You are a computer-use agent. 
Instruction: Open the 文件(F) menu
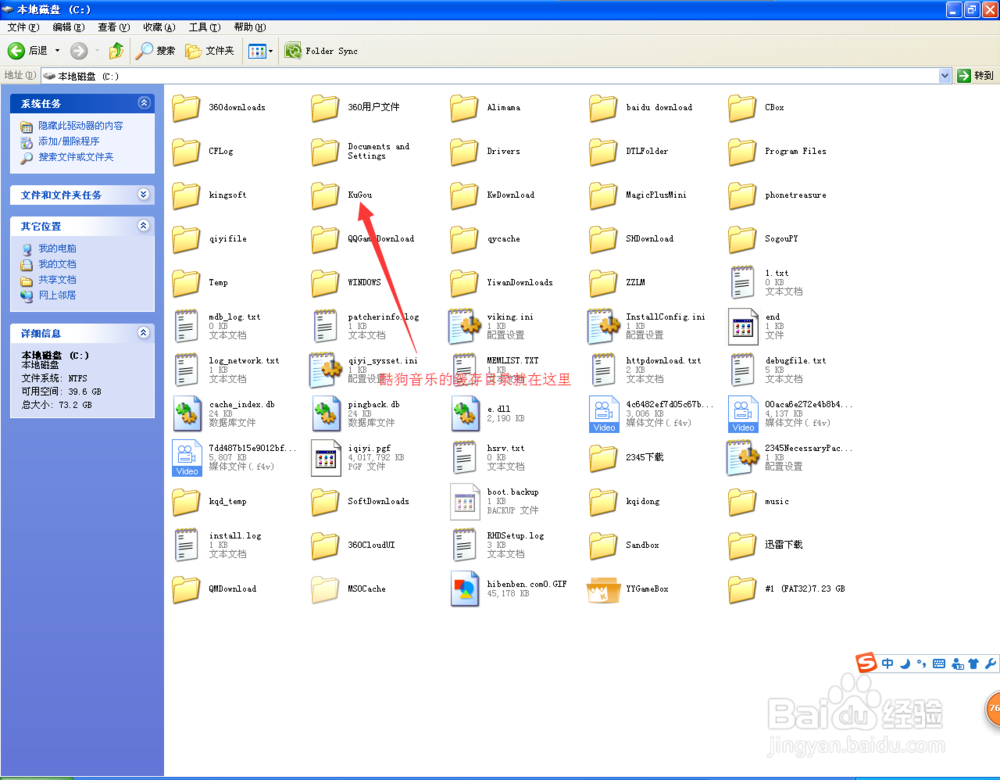[x=24, y=27]
